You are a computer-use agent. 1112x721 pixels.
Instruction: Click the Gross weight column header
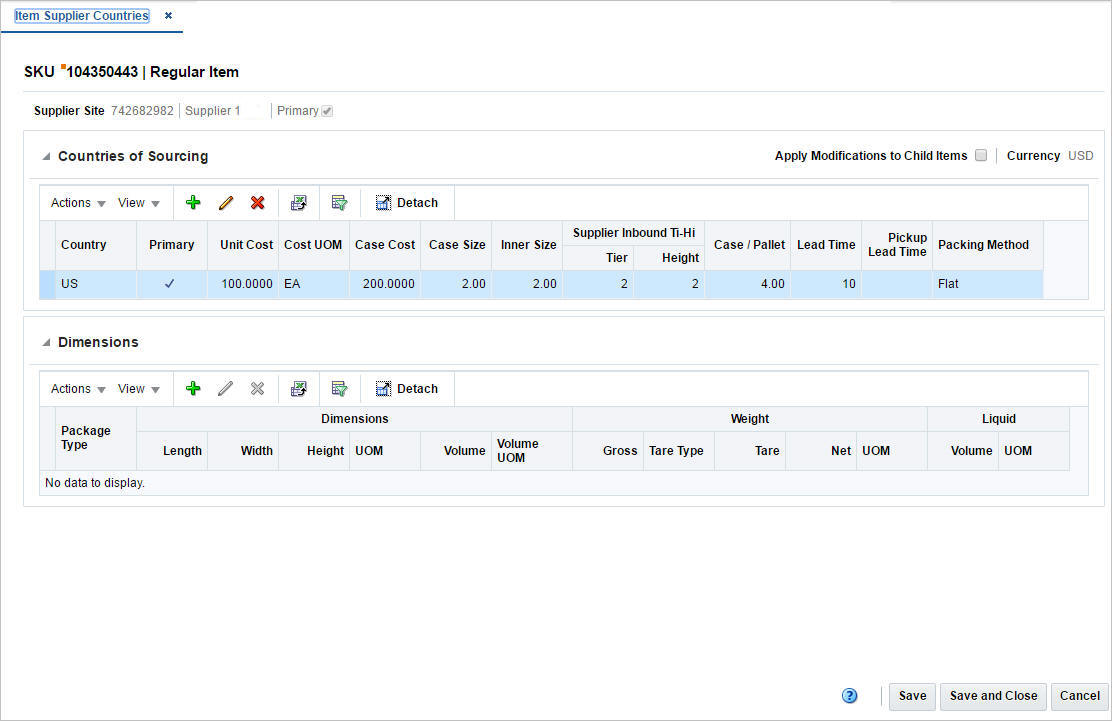(608, 451)
